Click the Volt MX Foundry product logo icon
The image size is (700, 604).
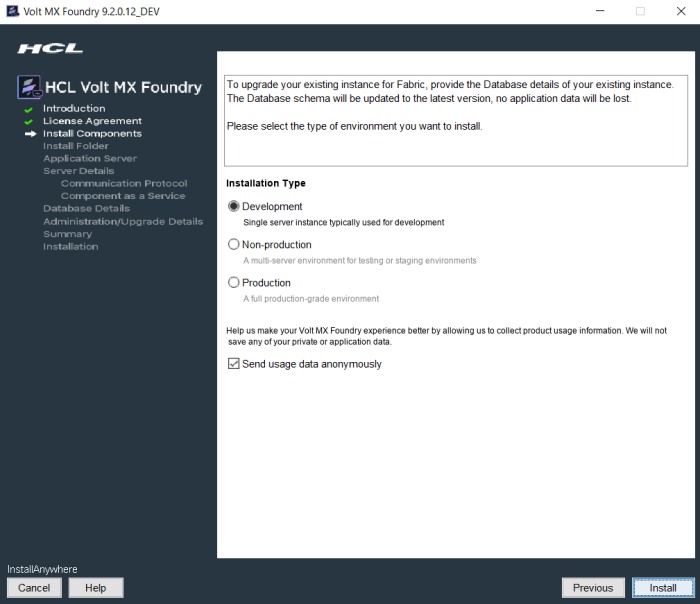[x=30, y=87]
